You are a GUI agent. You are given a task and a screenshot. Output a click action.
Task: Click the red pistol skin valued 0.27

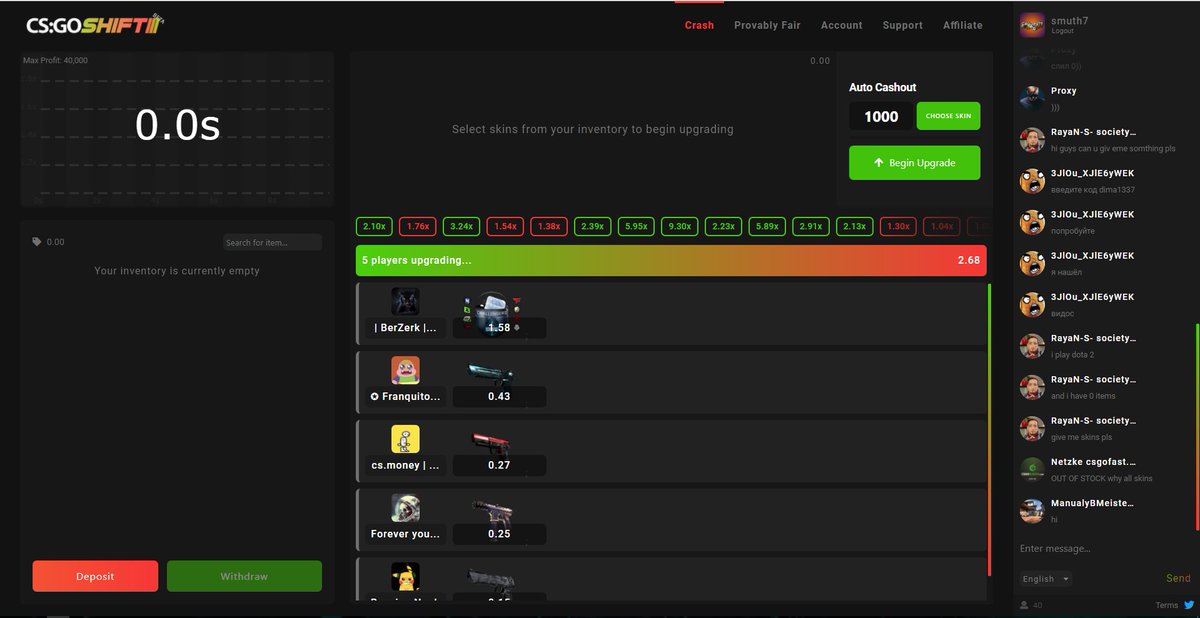[x=490, y=443]
